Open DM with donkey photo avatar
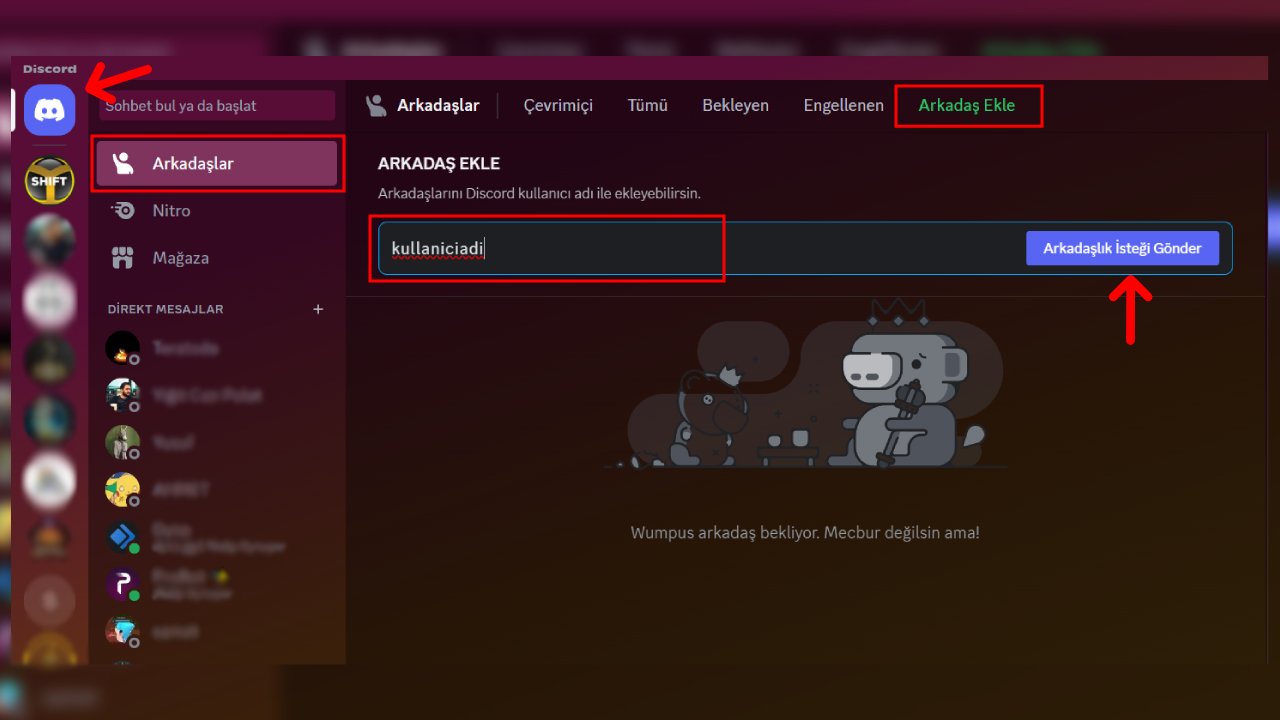Image resolution: width=1280 pixels, height=720 pixels. (x=122, y=442)
